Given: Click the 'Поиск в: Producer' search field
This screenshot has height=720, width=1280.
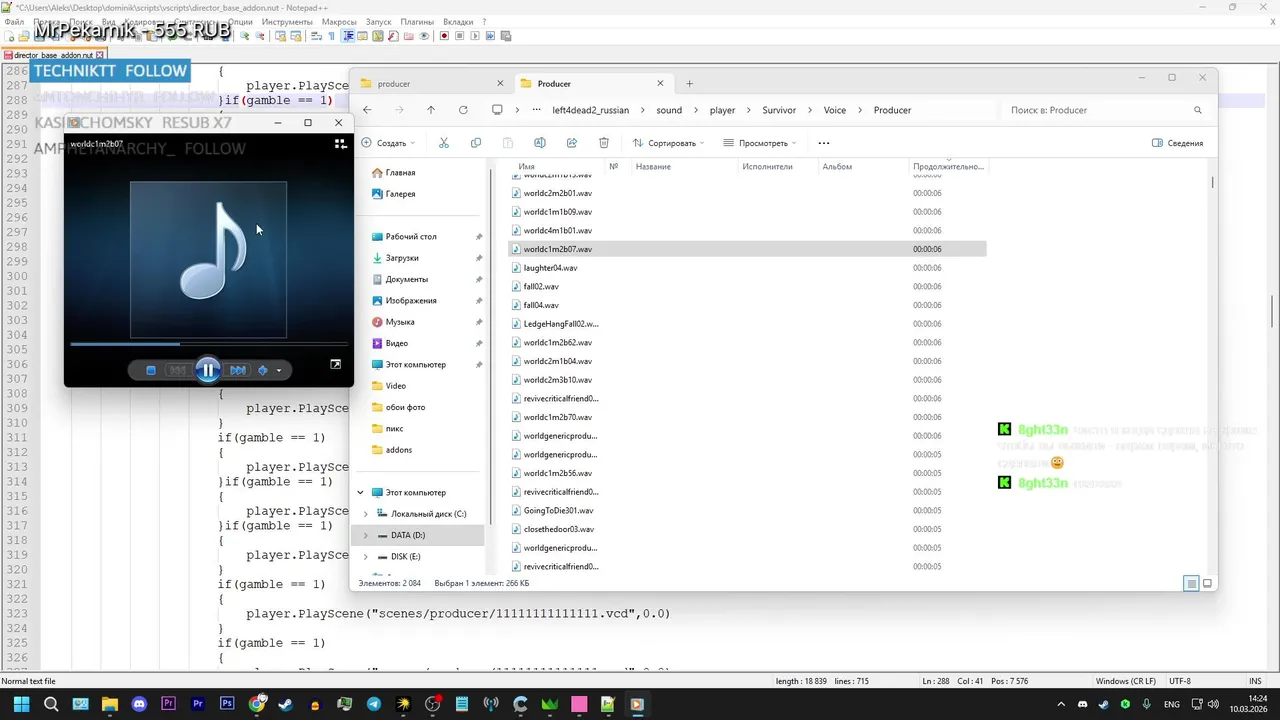Looking at the screenshot, I should pos(1105,110).
